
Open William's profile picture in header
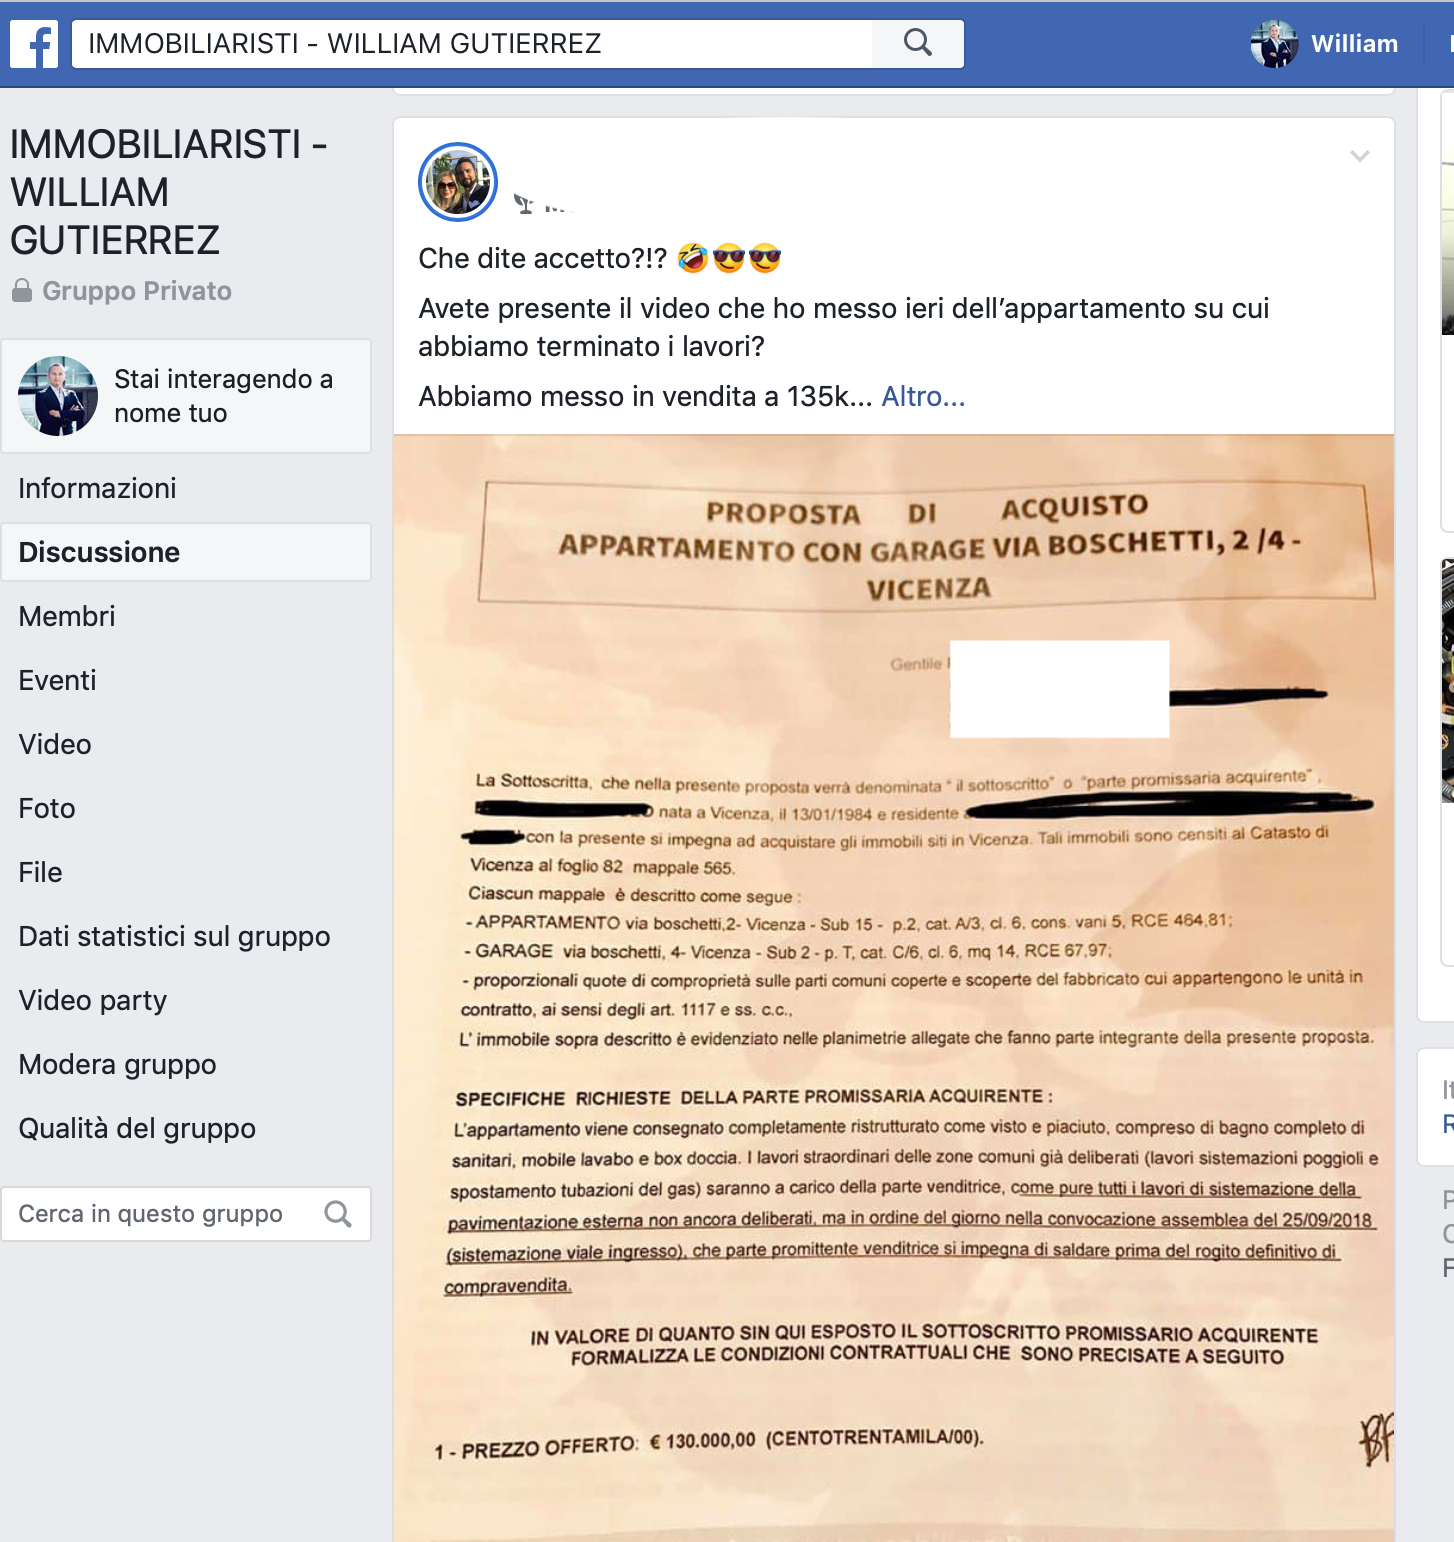point(1274,44)
